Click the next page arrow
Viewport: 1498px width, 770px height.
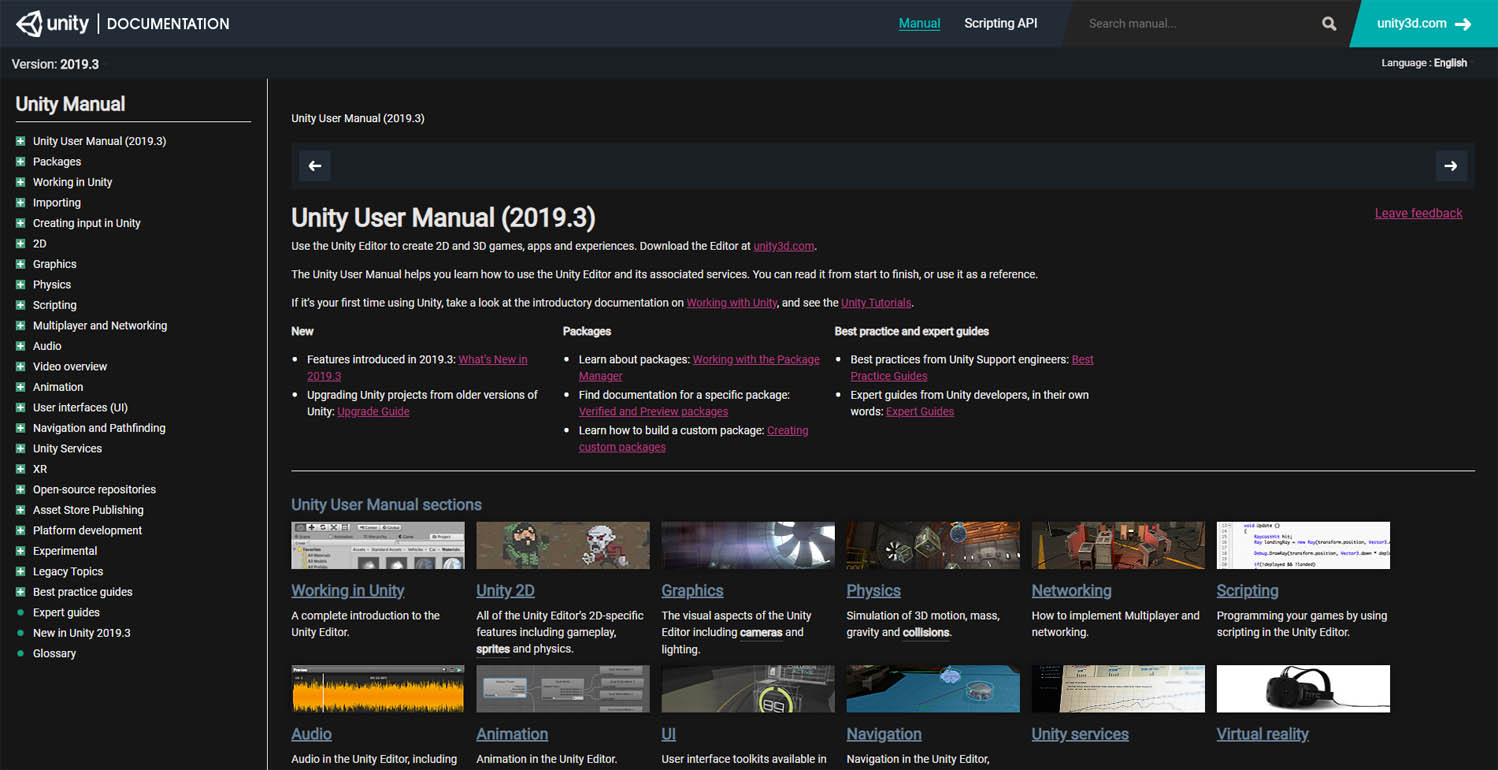click(1451, 166)
